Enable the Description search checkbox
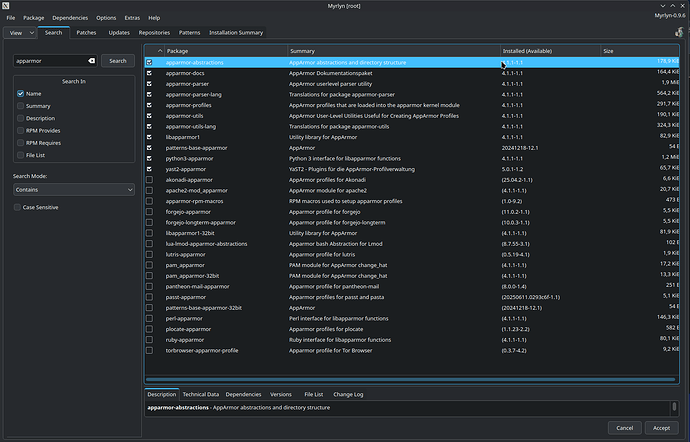Screen dimensions: 690x442 pos(21,118)
